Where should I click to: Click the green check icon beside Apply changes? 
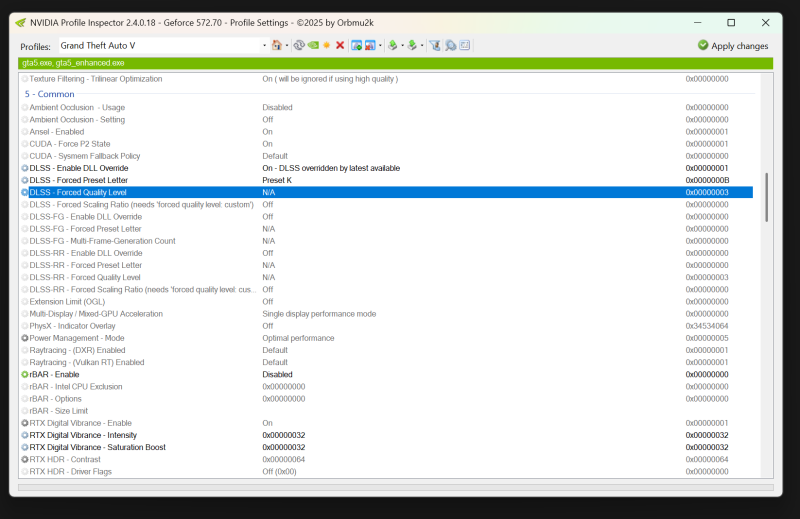coord(703,45)
